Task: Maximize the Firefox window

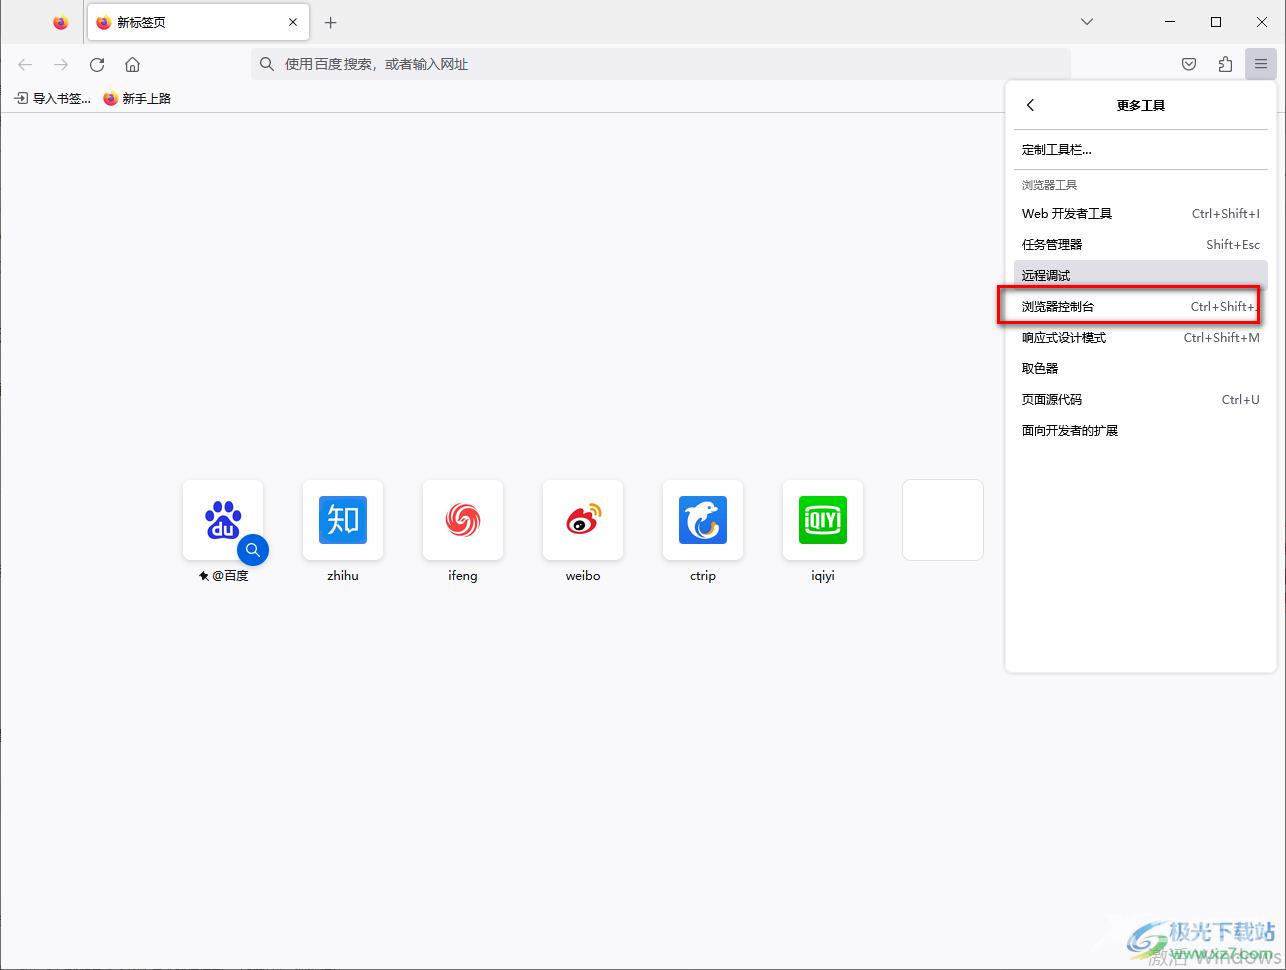Action: coord(1216,22)
